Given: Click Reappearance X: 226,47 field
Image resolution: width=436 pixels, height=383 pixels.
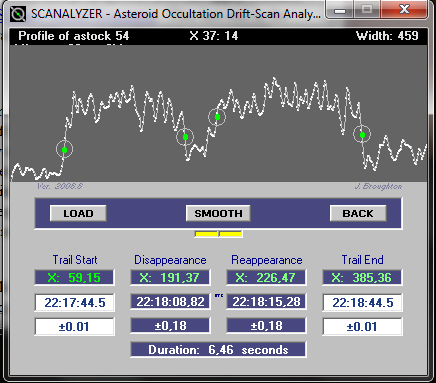Looking at the screenshot, I should pyautogui.click(x=266, y=278).
